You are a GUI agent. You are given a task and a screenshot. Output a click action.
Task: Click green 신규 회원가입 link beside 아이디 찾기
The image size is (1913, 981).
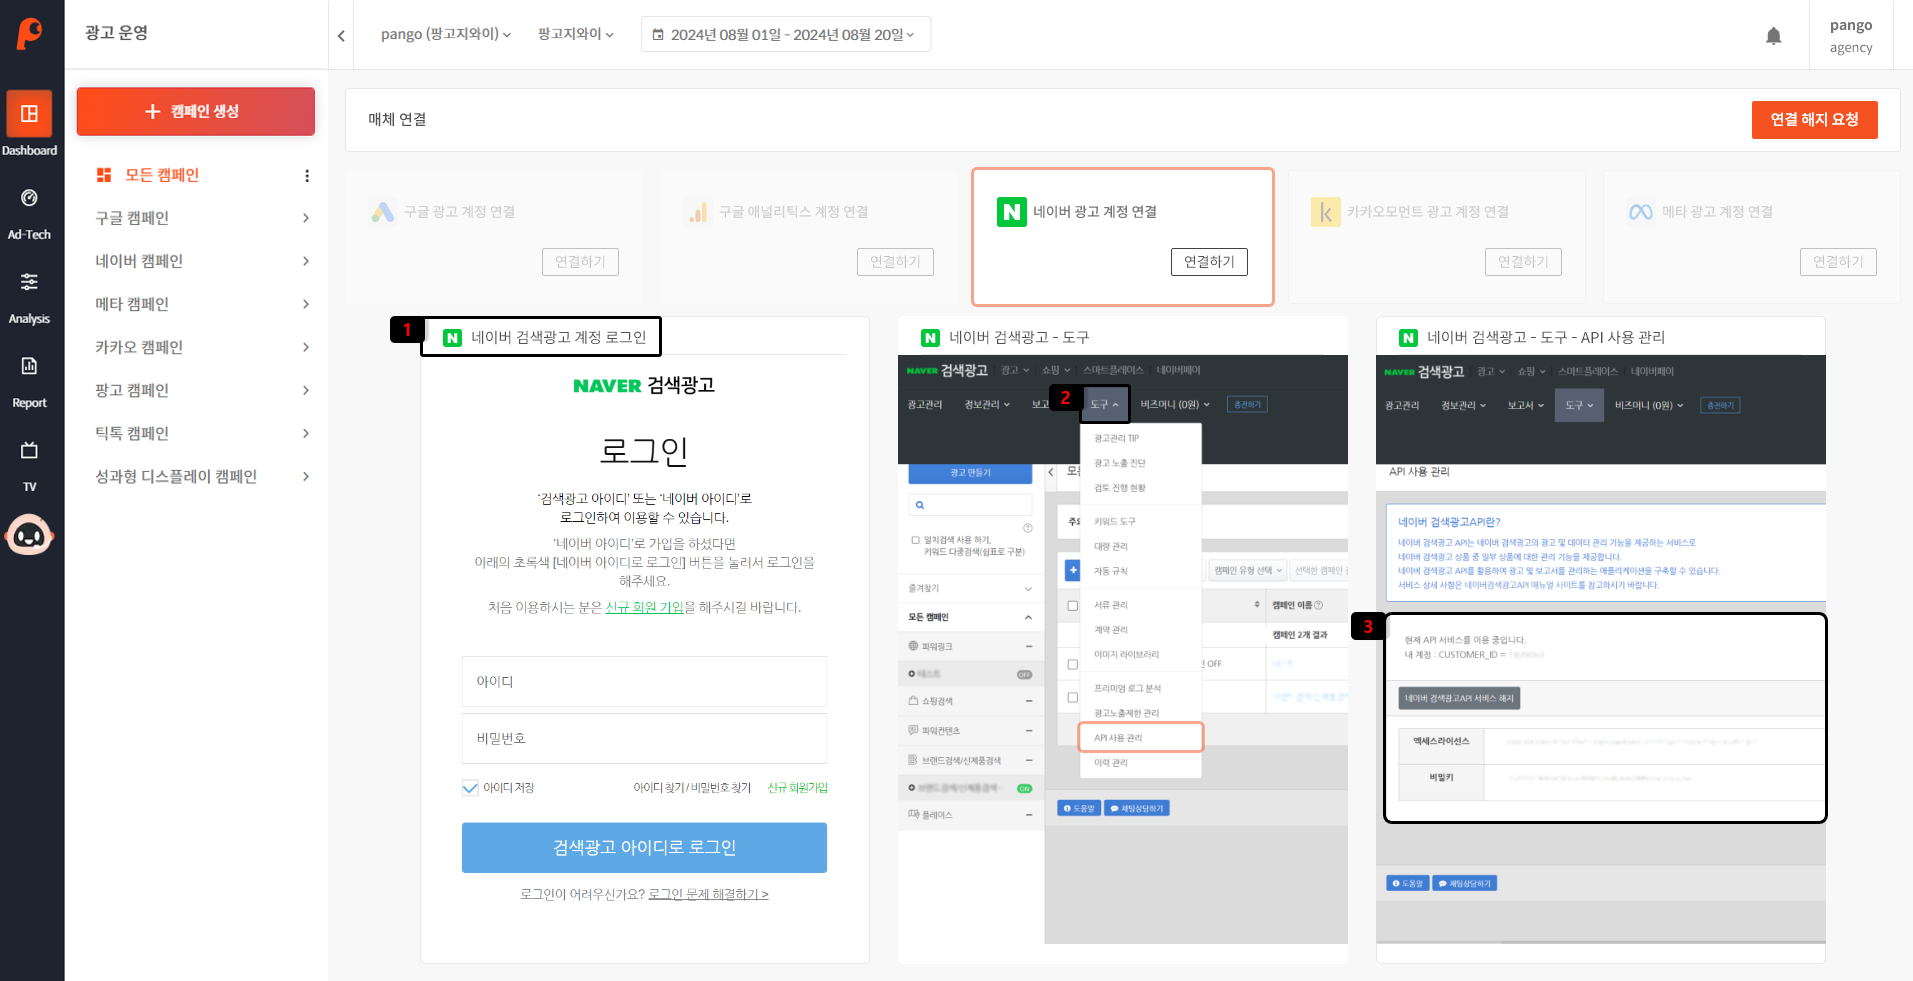tap(797, 788)
